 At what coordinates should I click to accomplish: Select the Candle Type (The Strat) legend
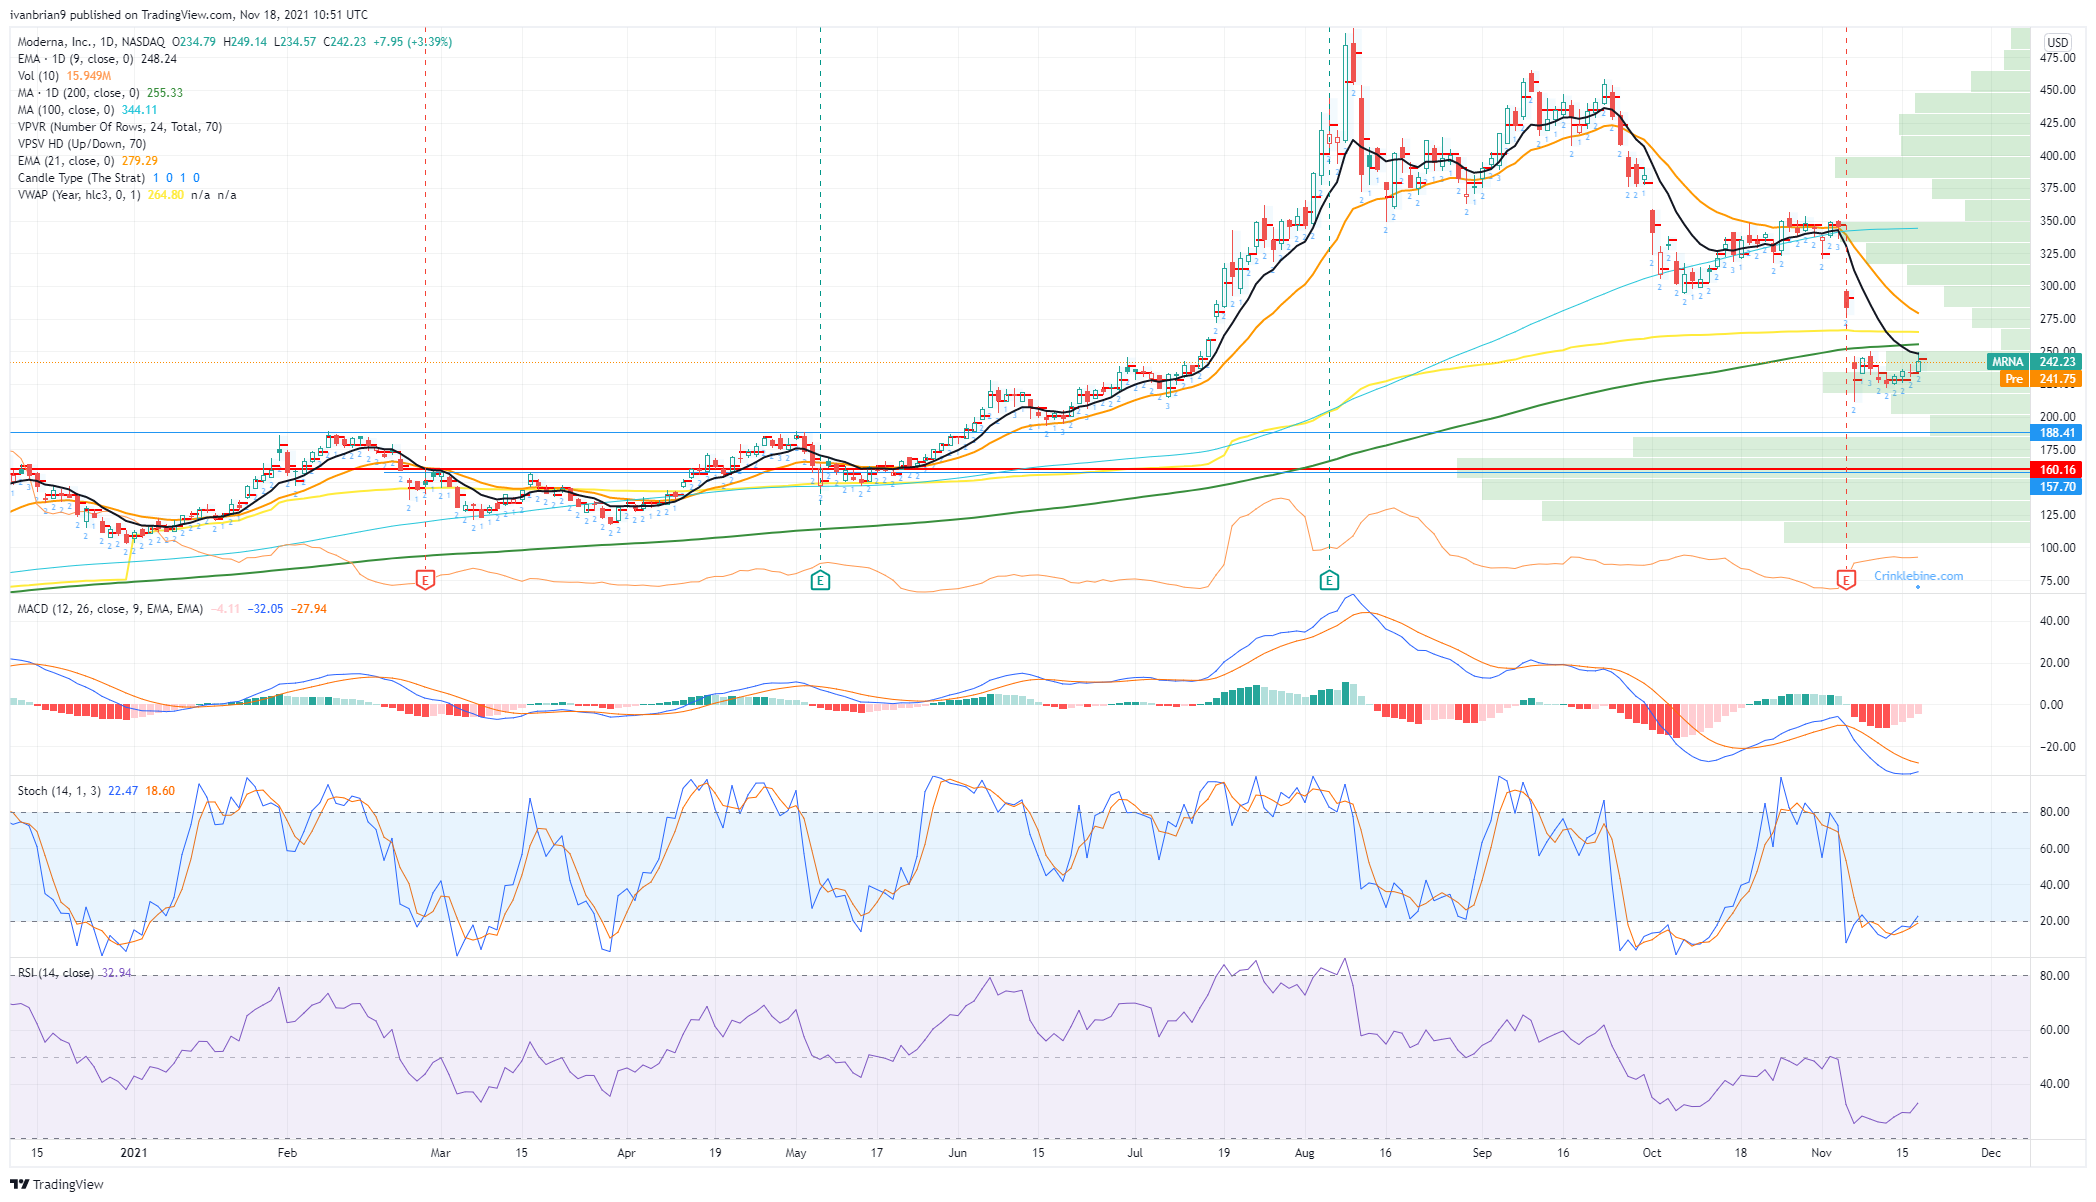(x=108, y=178)
